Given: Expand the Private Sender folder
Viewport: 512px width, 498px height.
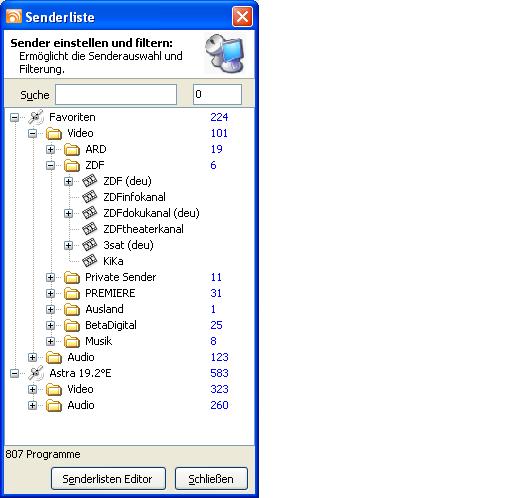Looking at the screenshot, I should [x=51, y=277].
